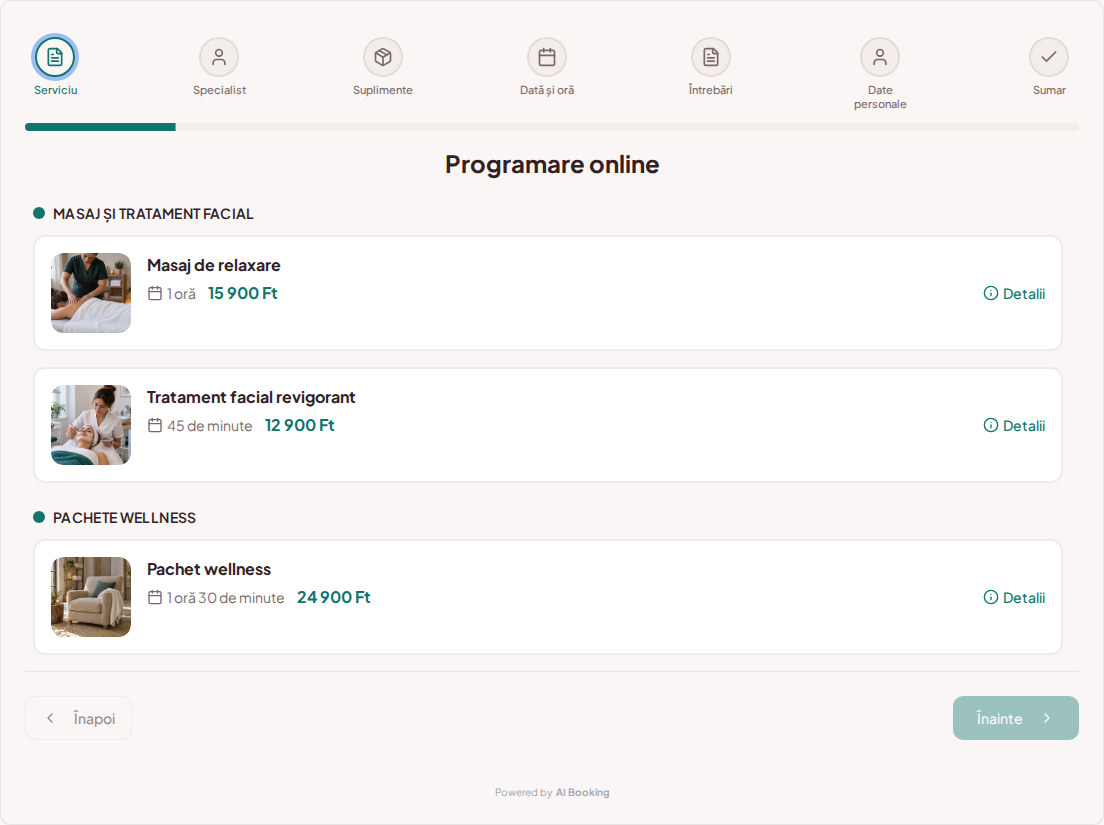Open the Sumar checkmark step icon
Screen dimensions: 1104x825
click(1049, 57)
